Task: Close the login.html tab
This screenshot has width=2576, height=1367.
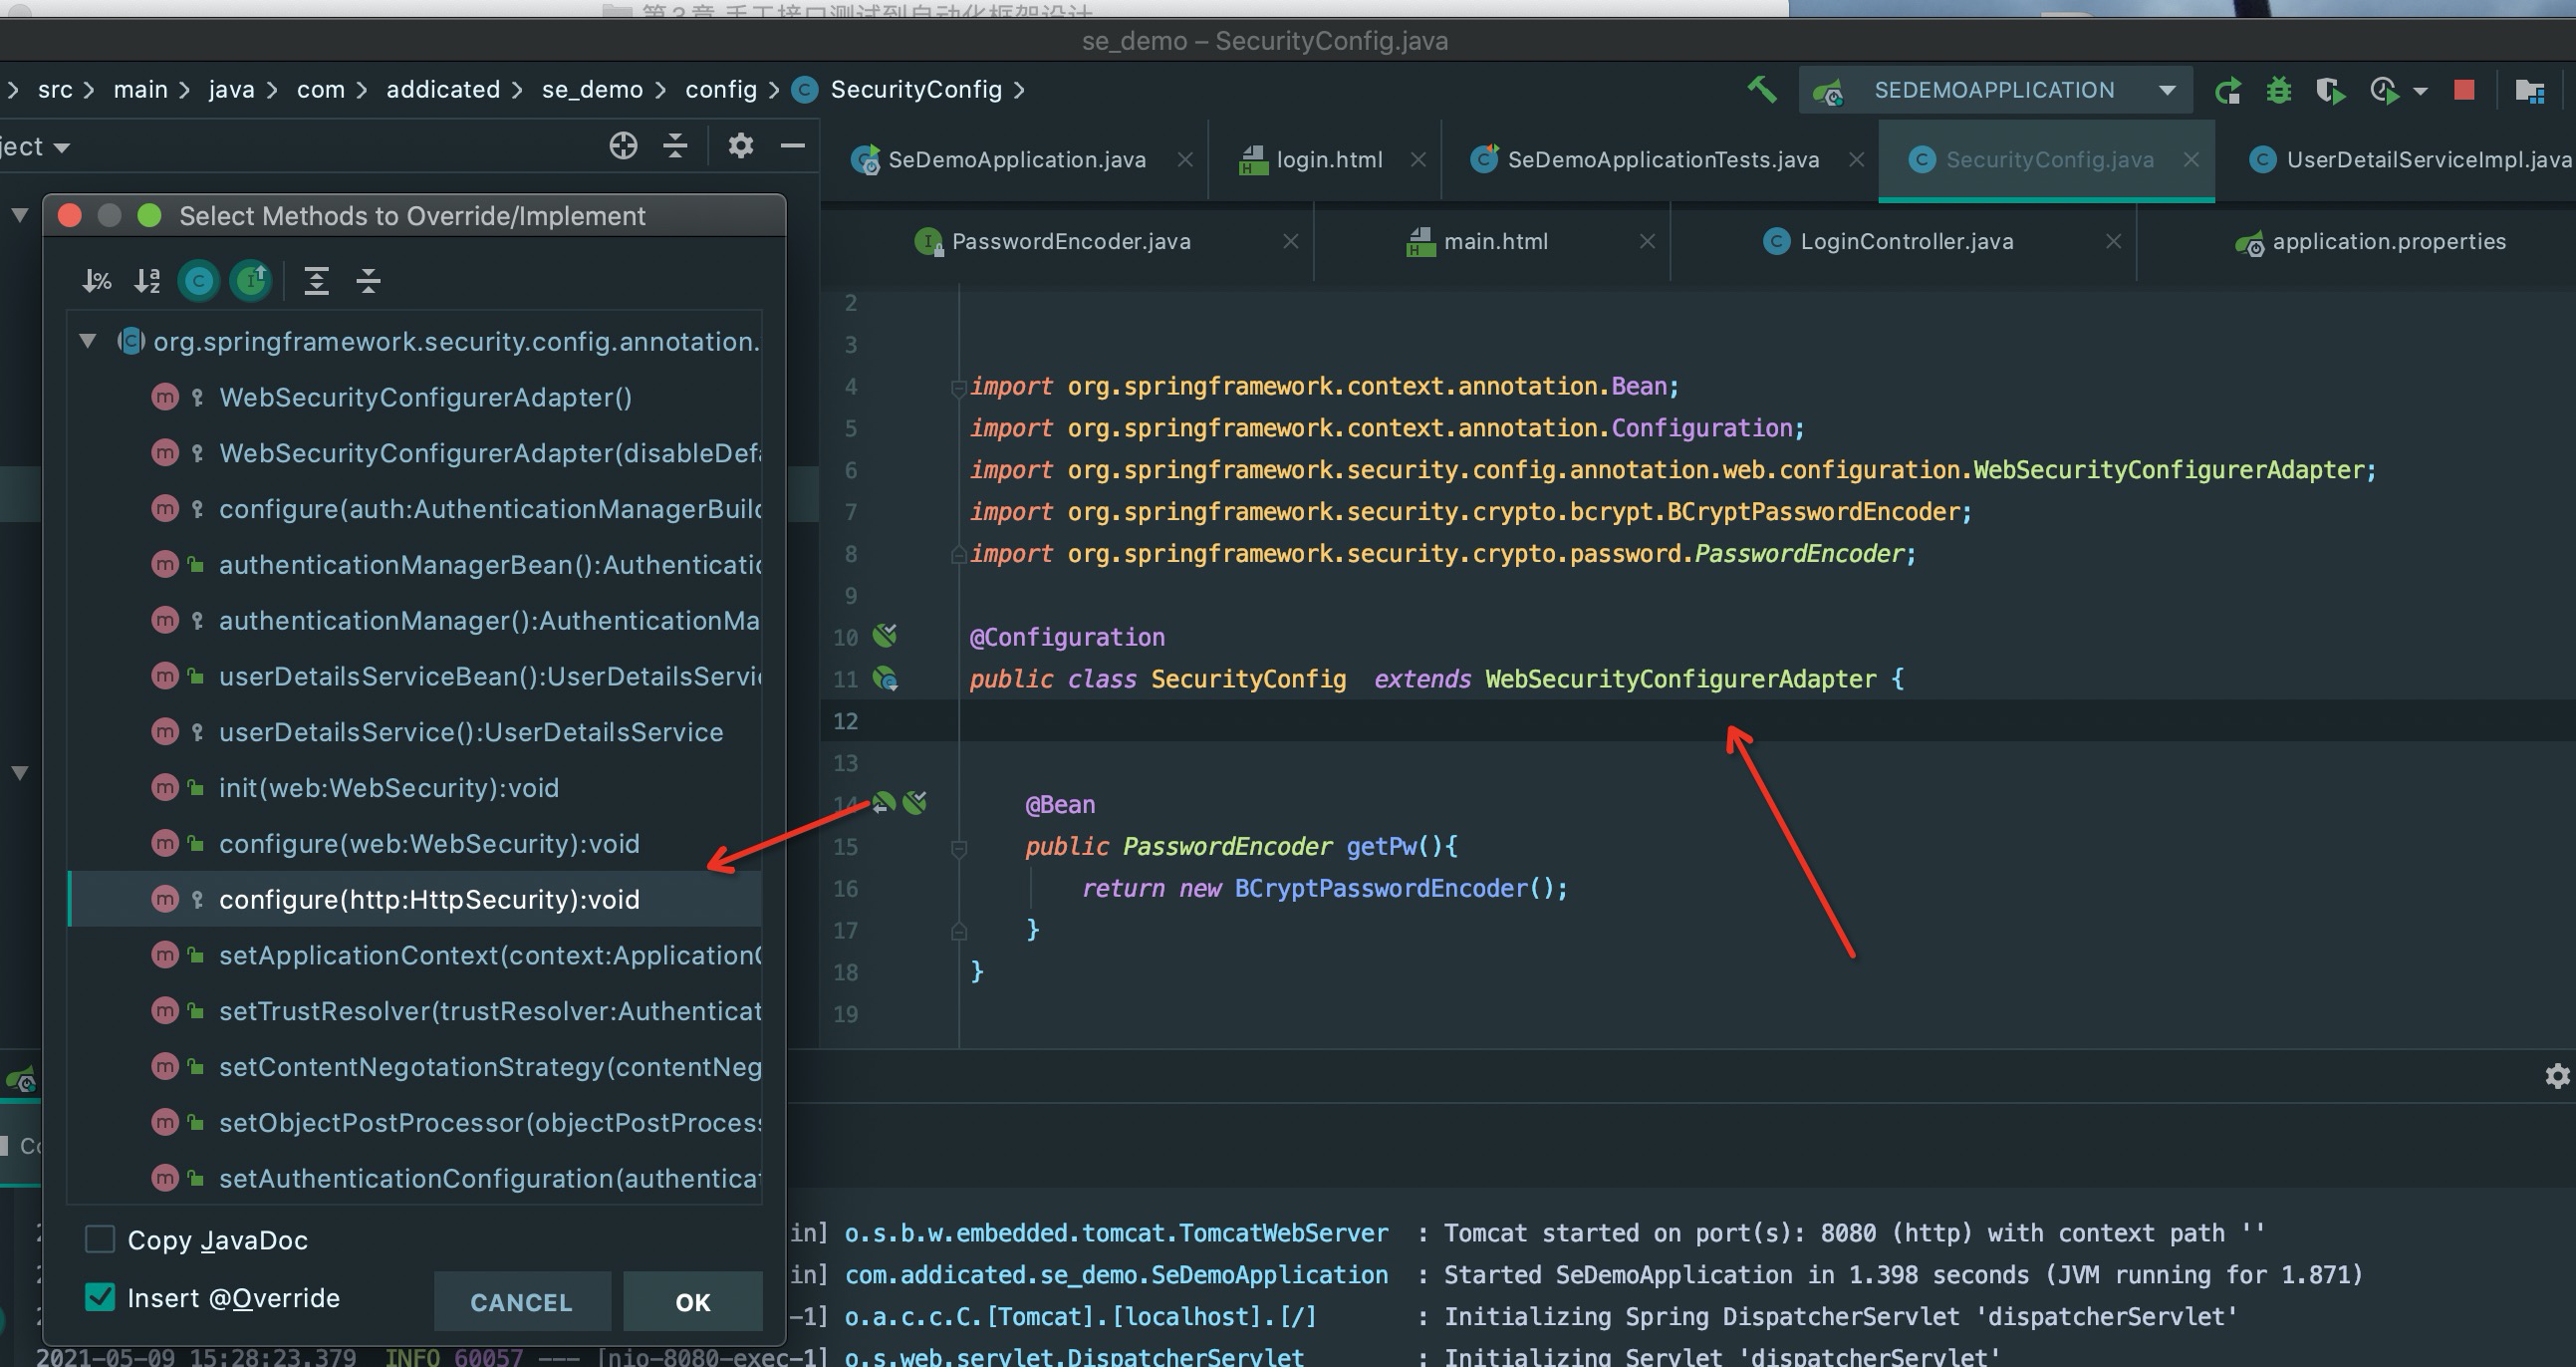Action: [x=1418, y=160]
